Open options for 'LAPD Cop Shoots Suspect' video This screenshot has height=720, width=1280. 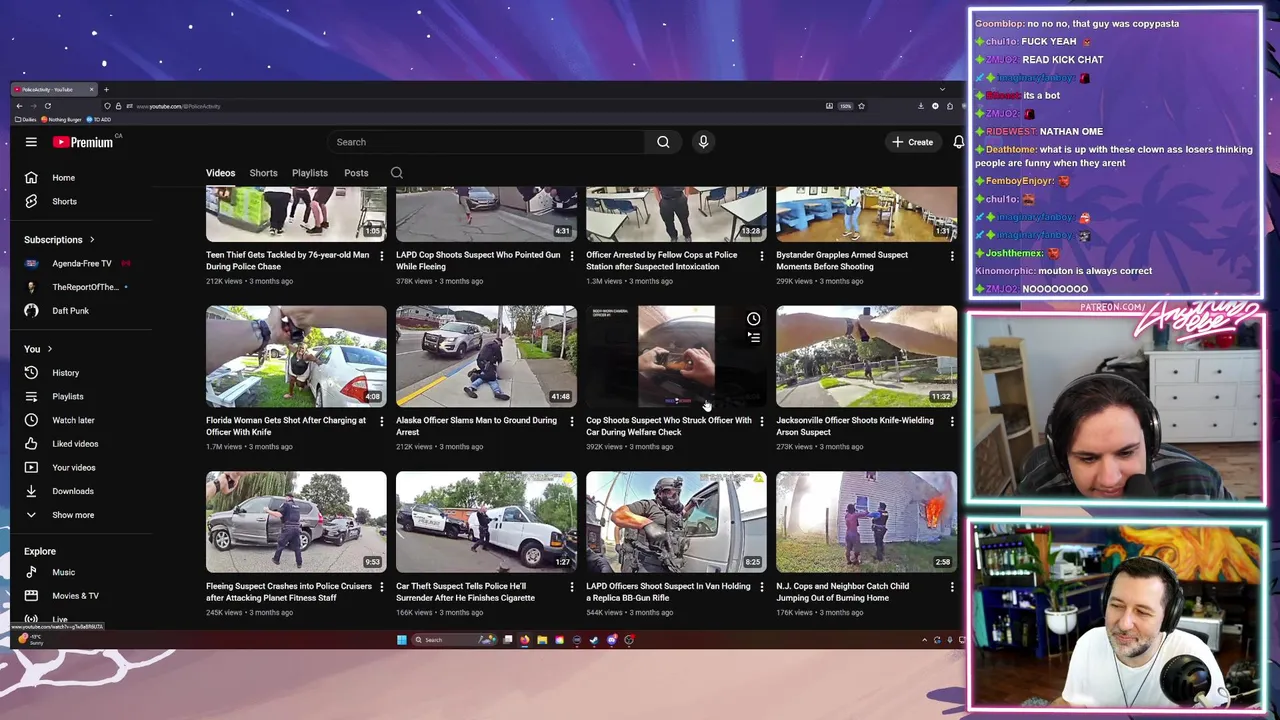click(571, 257)
